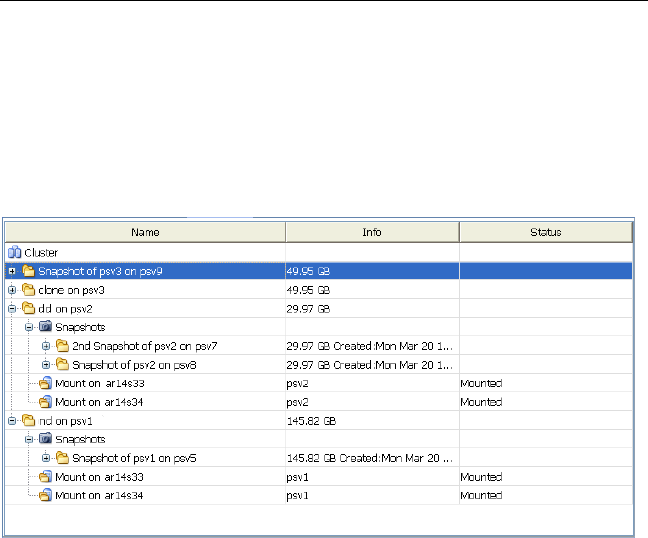Click folder icon of clone on psv3
Image resolution: width=648 pixels, height=538 pixels.
click(28, 290)
